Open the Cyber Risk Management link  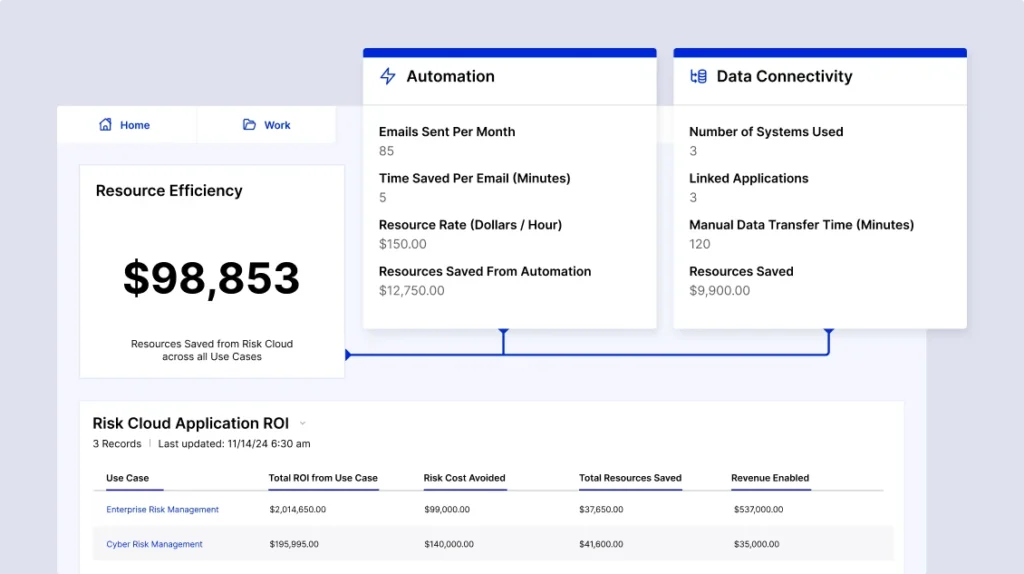154,544
